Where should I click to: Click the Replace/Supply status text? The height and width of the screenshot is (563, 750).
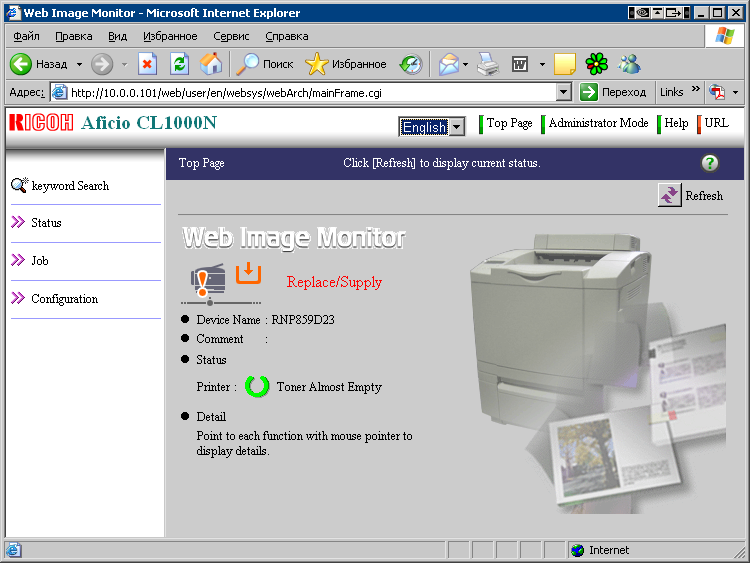[334, 282]
